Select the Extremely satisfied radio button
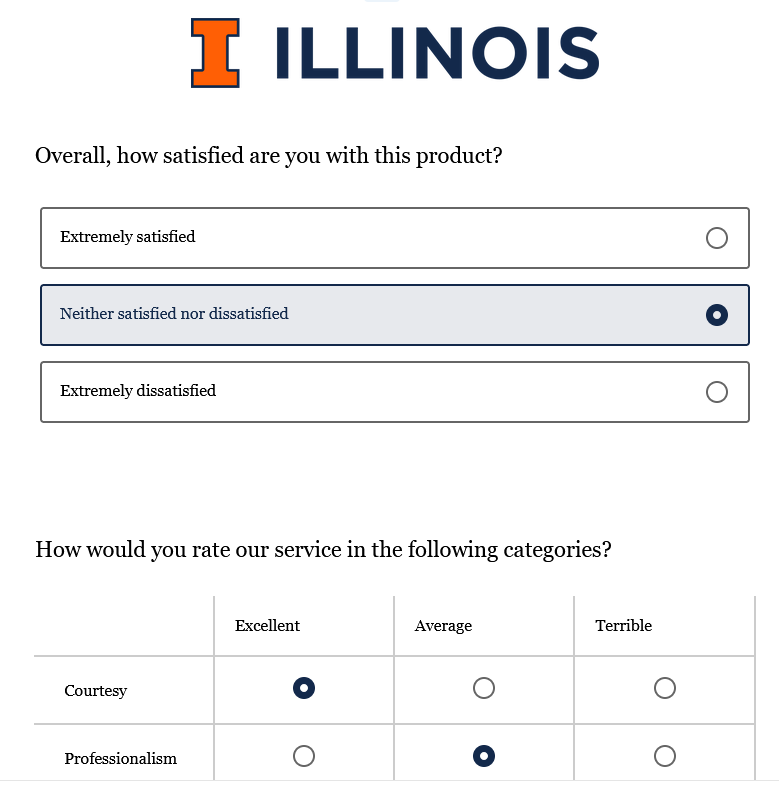This screenshot has height=793, width=779. (717, 238)
